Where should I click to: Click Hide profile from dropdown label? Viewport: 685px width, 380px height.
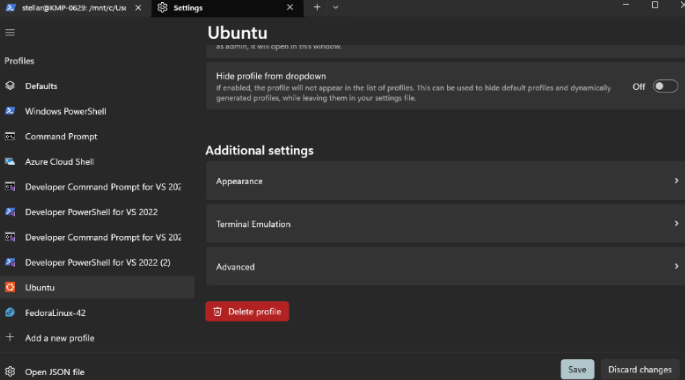271,76
